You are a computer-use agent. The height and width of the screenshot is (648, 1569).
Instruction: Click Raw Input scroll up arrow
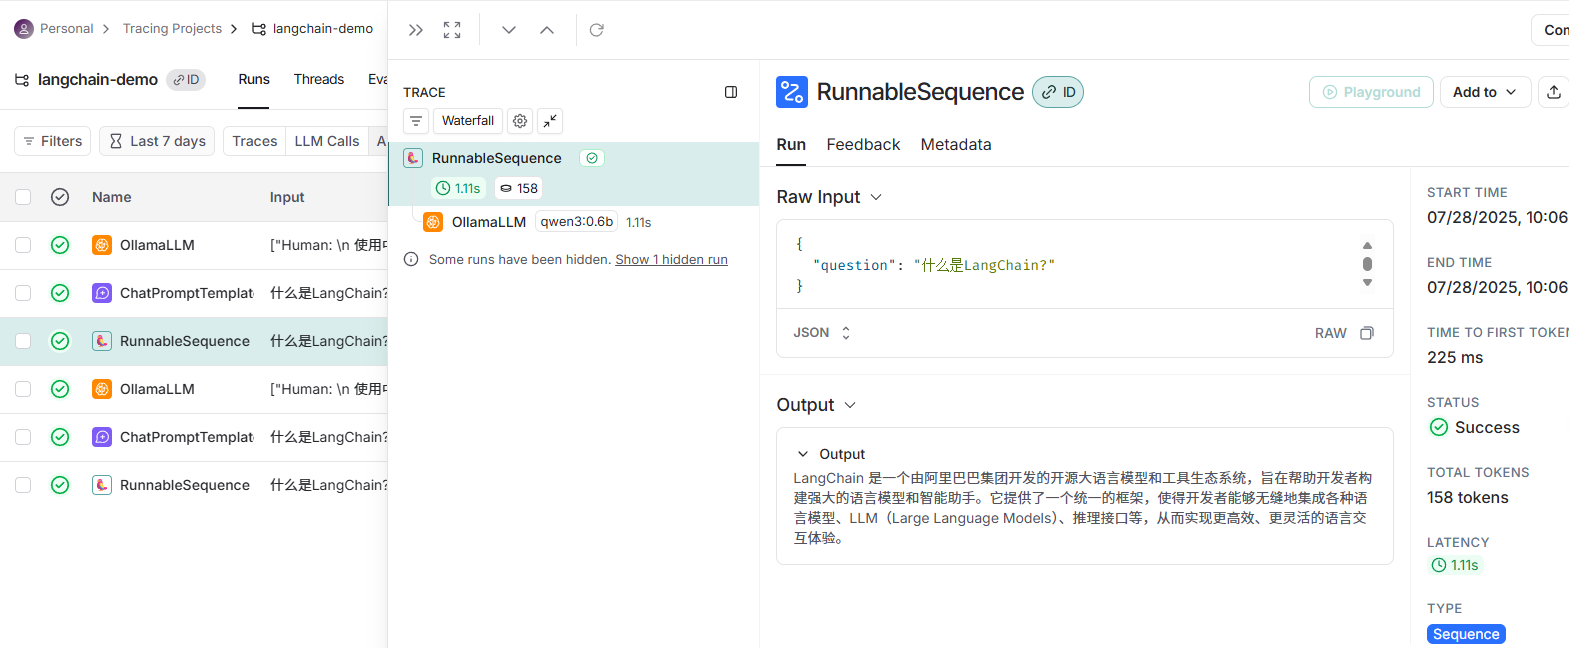coord(1367,245)
